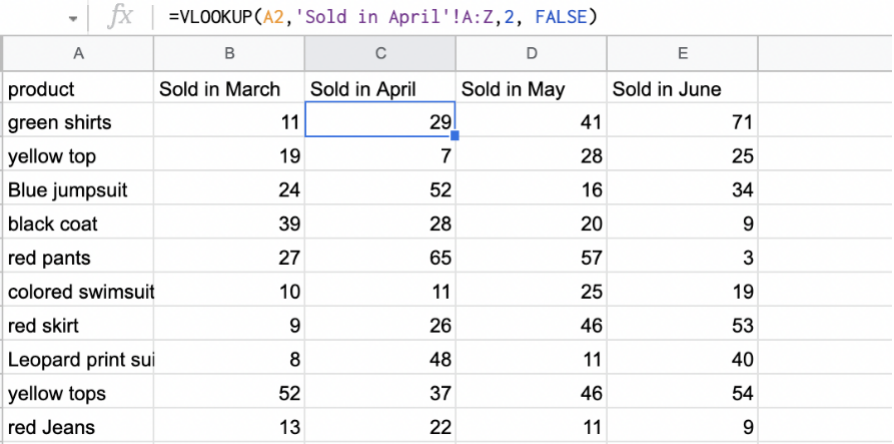
Task: Select the "red Jeans" cell
Action: tap(79, 427)
